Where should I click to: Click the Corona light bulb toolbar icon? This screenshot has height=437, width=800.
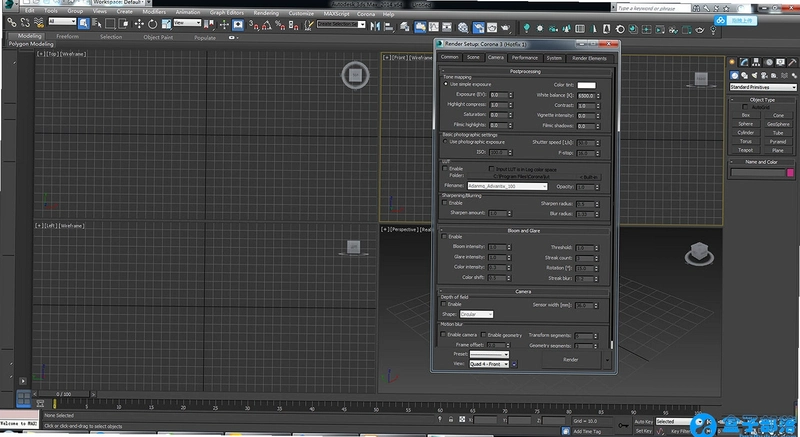(527, 28)
